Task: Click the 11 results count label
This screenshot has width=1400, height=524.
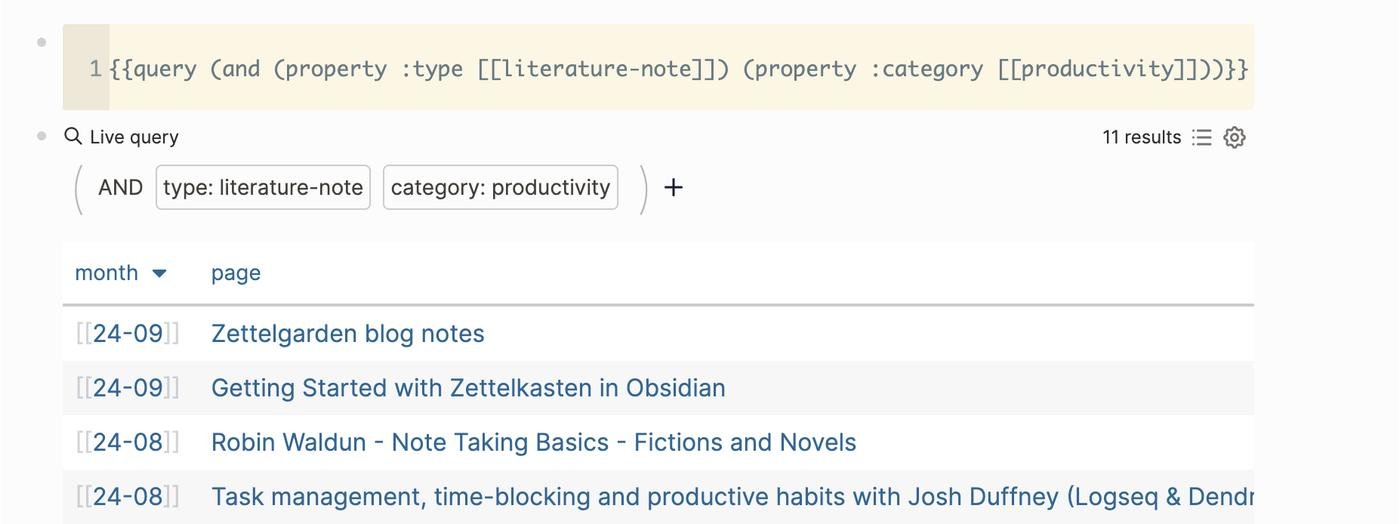Action: click(x=1141, y=138)
